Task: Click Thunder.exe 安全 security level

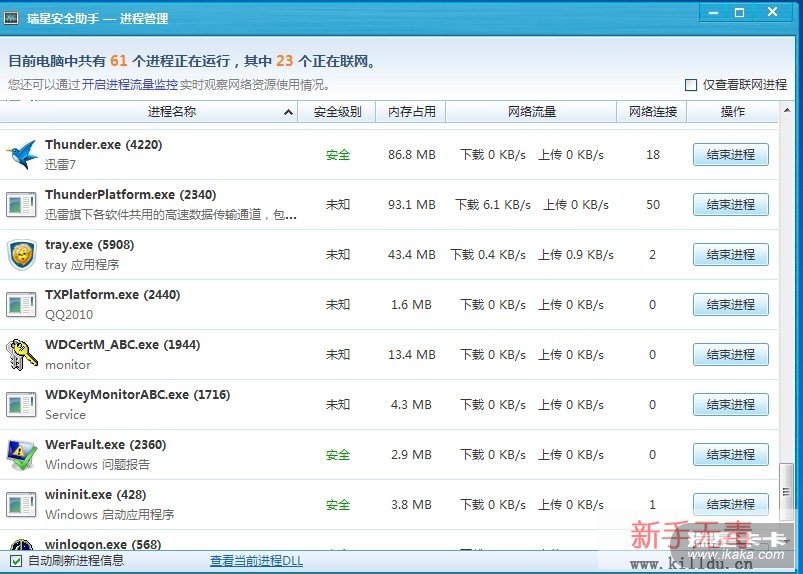Action: pos(337,155)
